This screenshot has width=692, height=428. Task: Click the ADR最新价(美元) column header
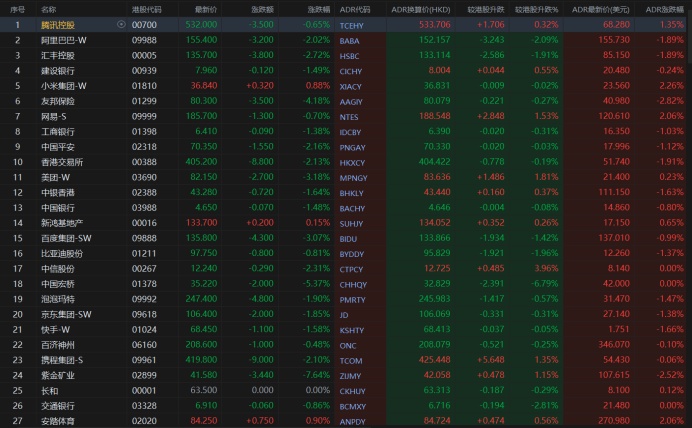pos(603,8)
